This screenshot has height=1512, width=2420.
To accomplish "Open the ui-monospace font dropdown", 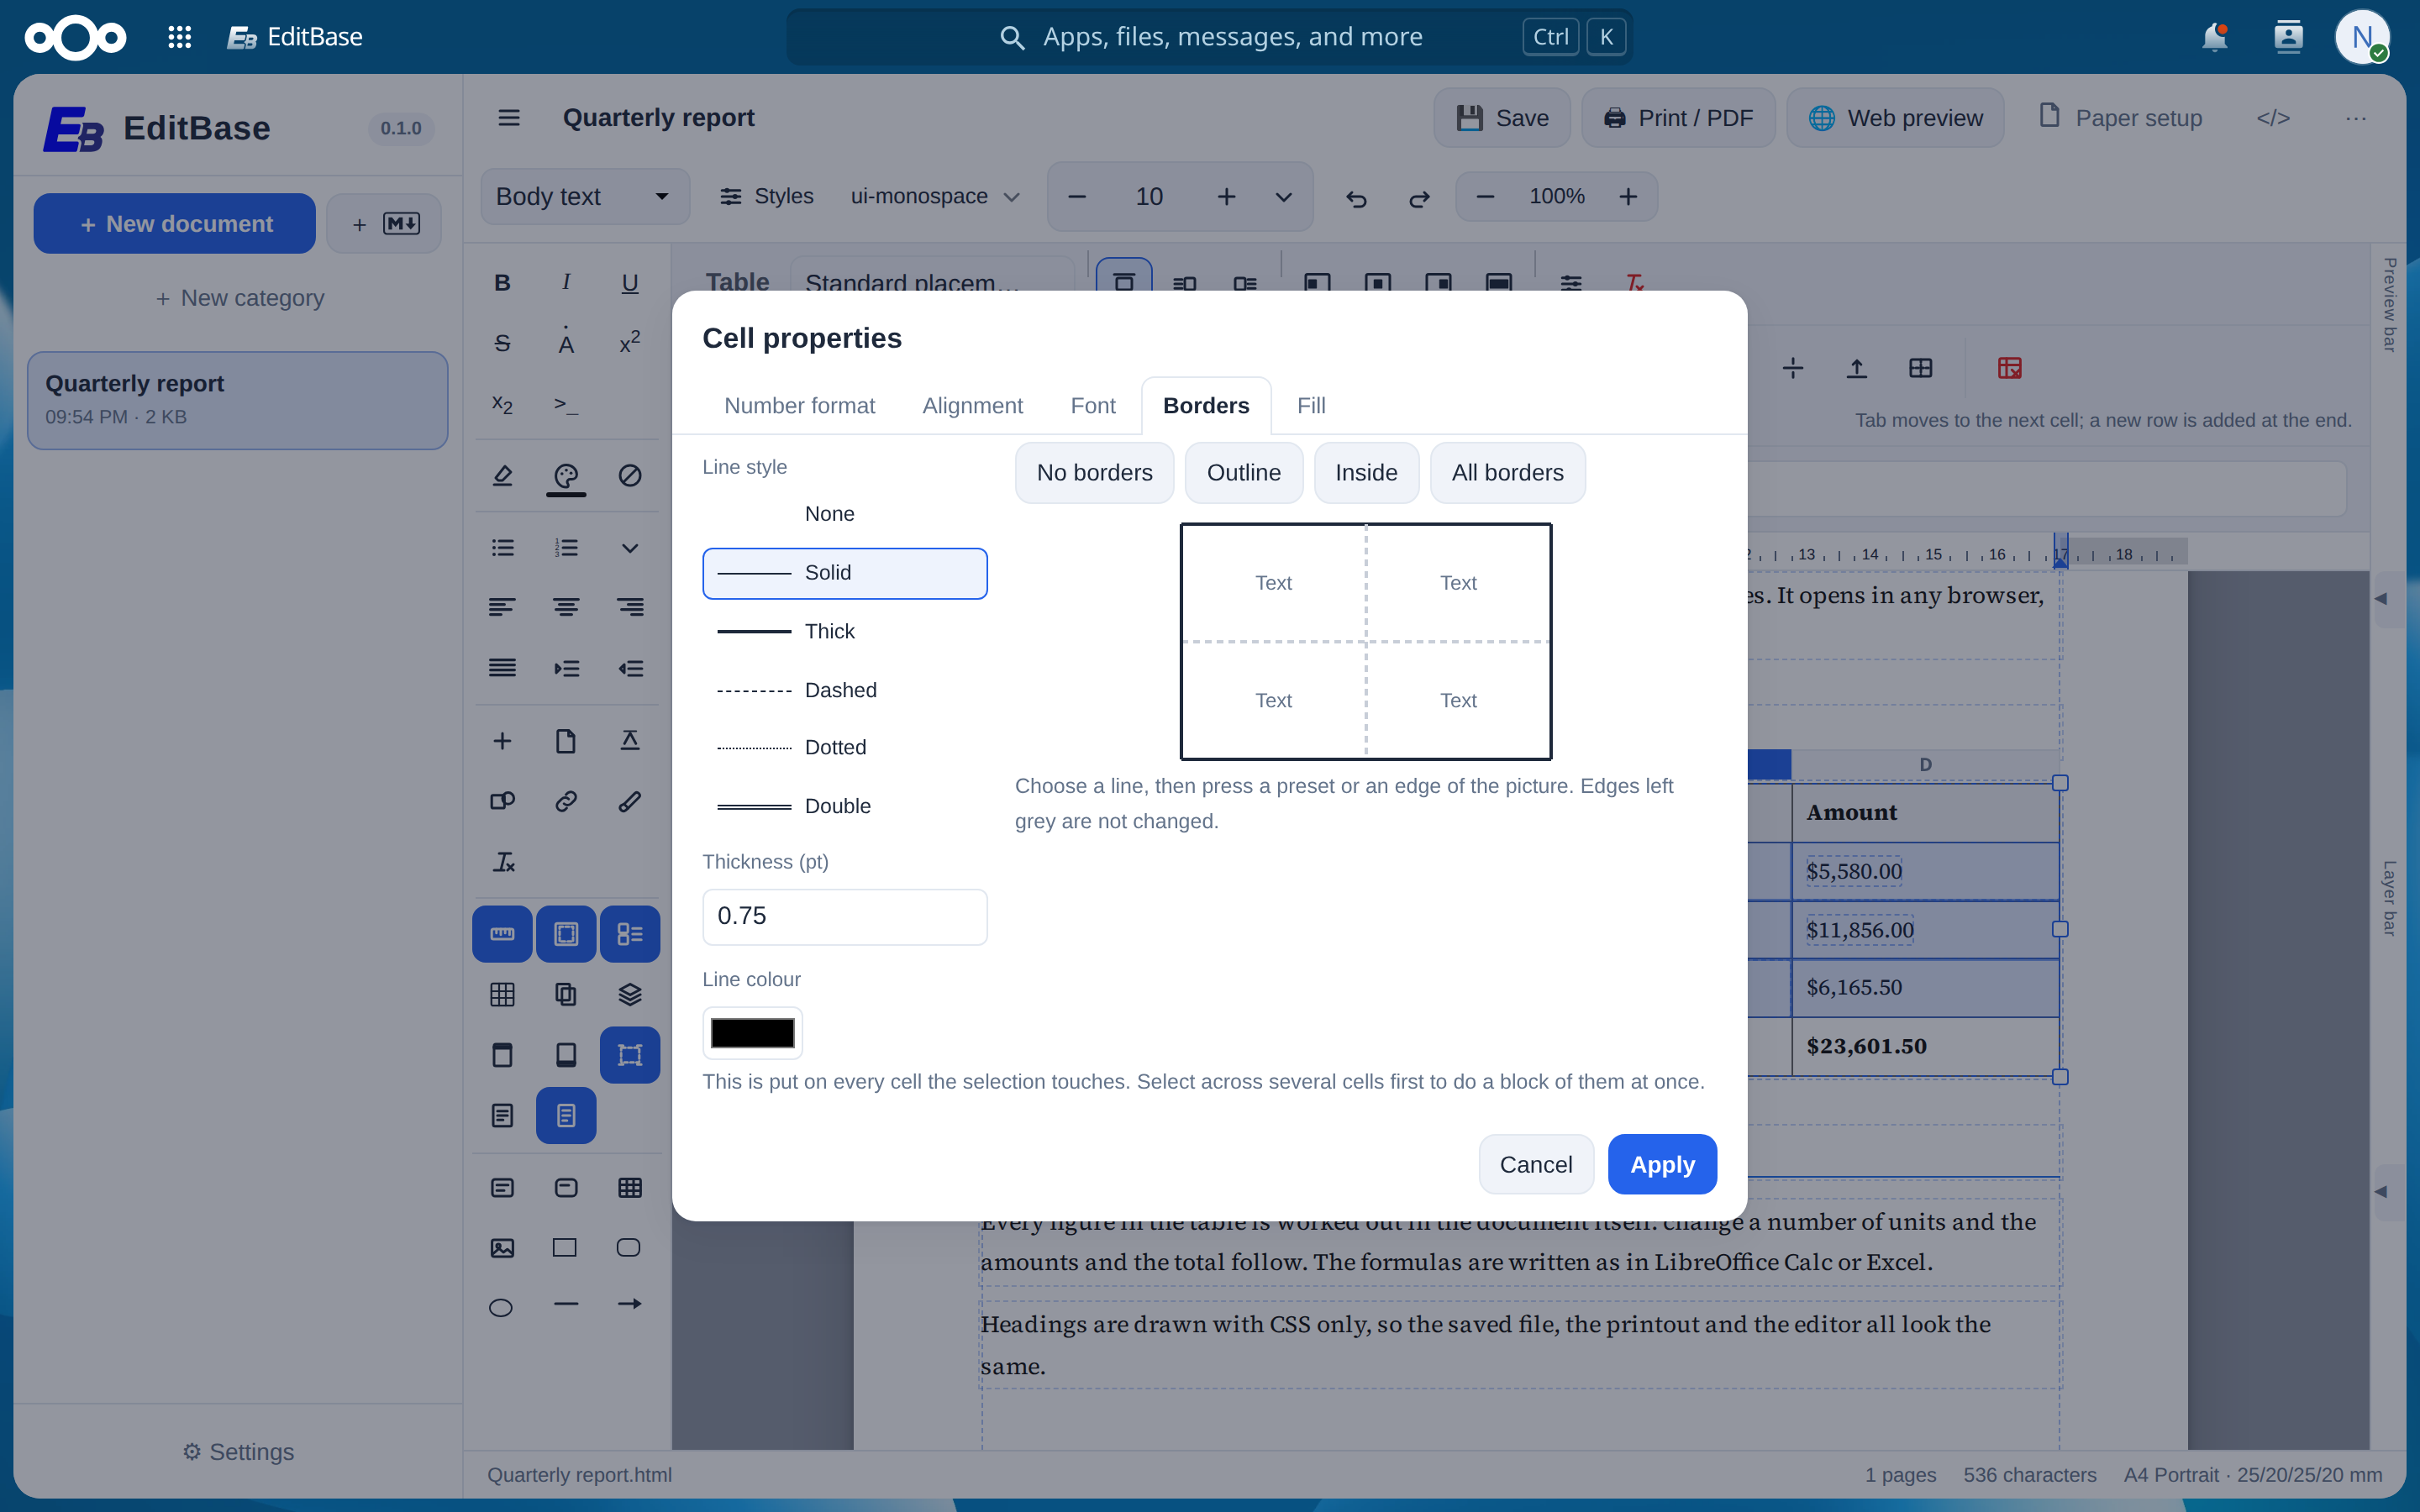I will 934,197.
